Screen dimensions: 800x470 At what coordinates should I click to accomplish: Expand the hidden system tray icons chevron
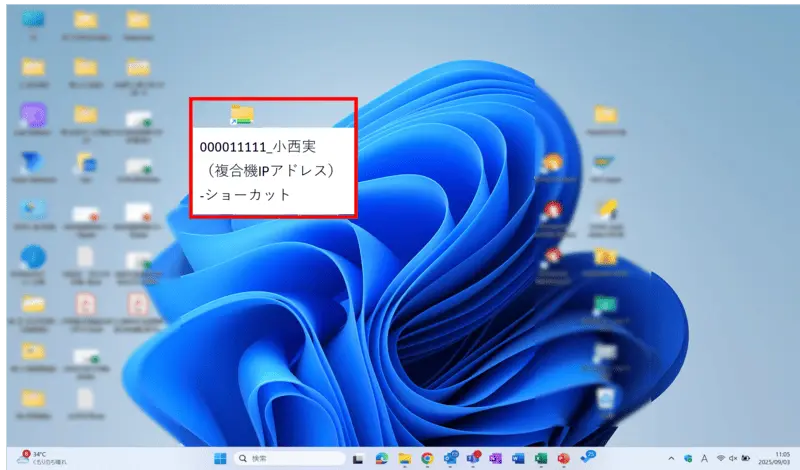(671, 458)
